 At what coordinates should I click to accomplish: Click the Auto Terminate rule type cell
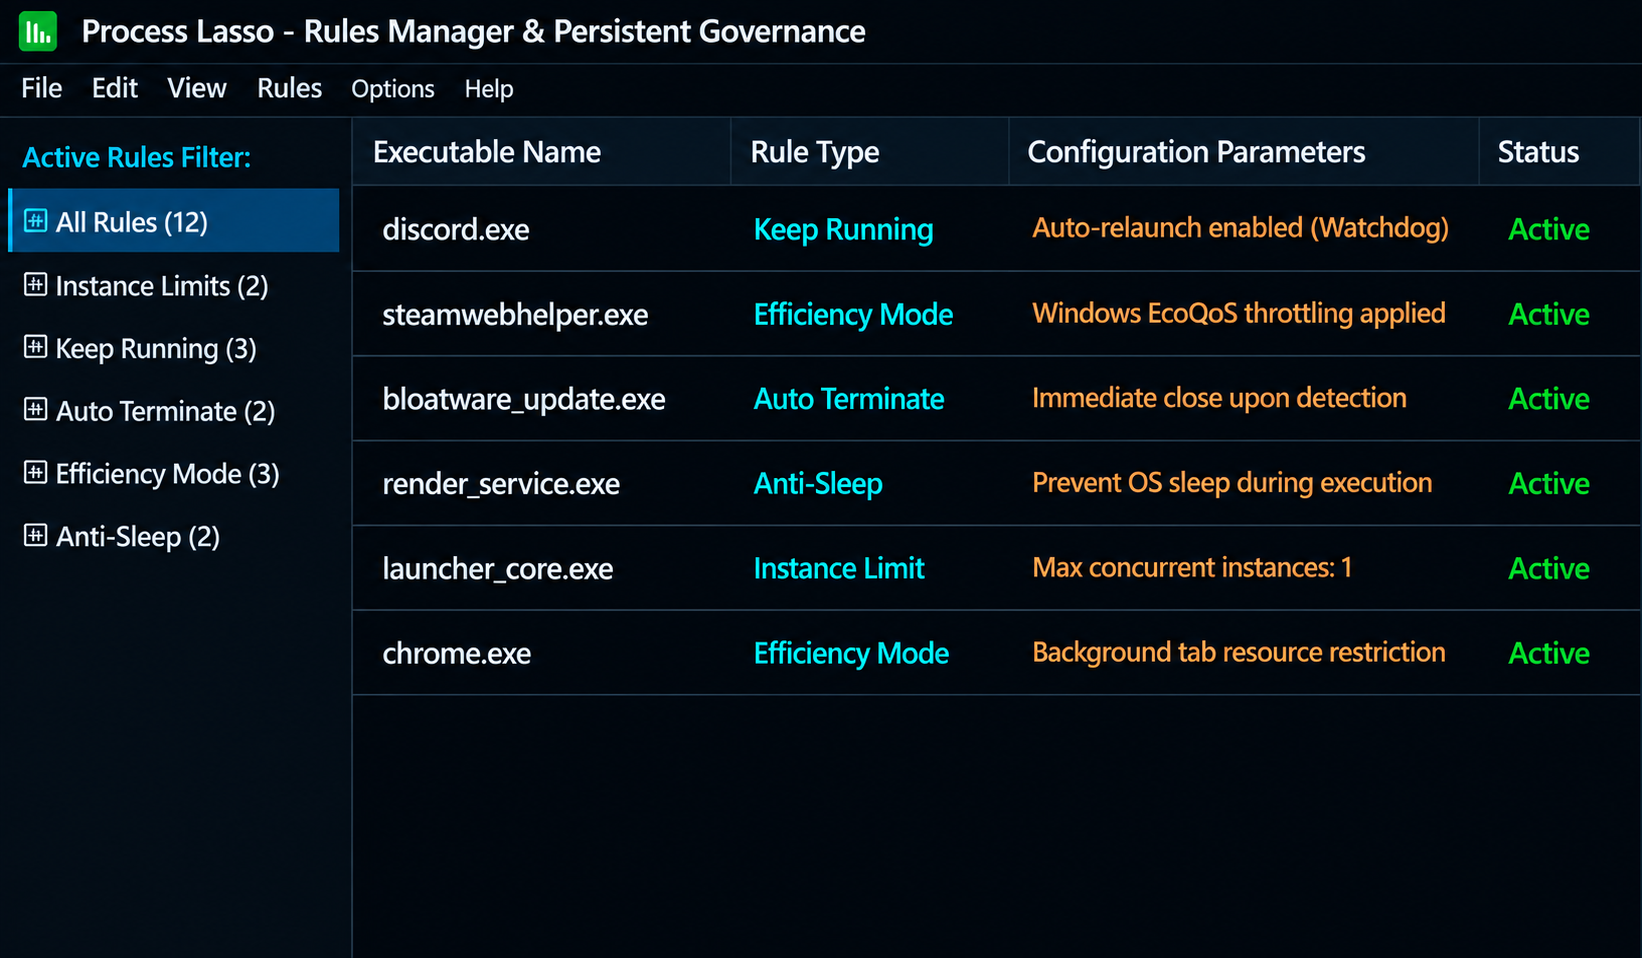[849, 399]
